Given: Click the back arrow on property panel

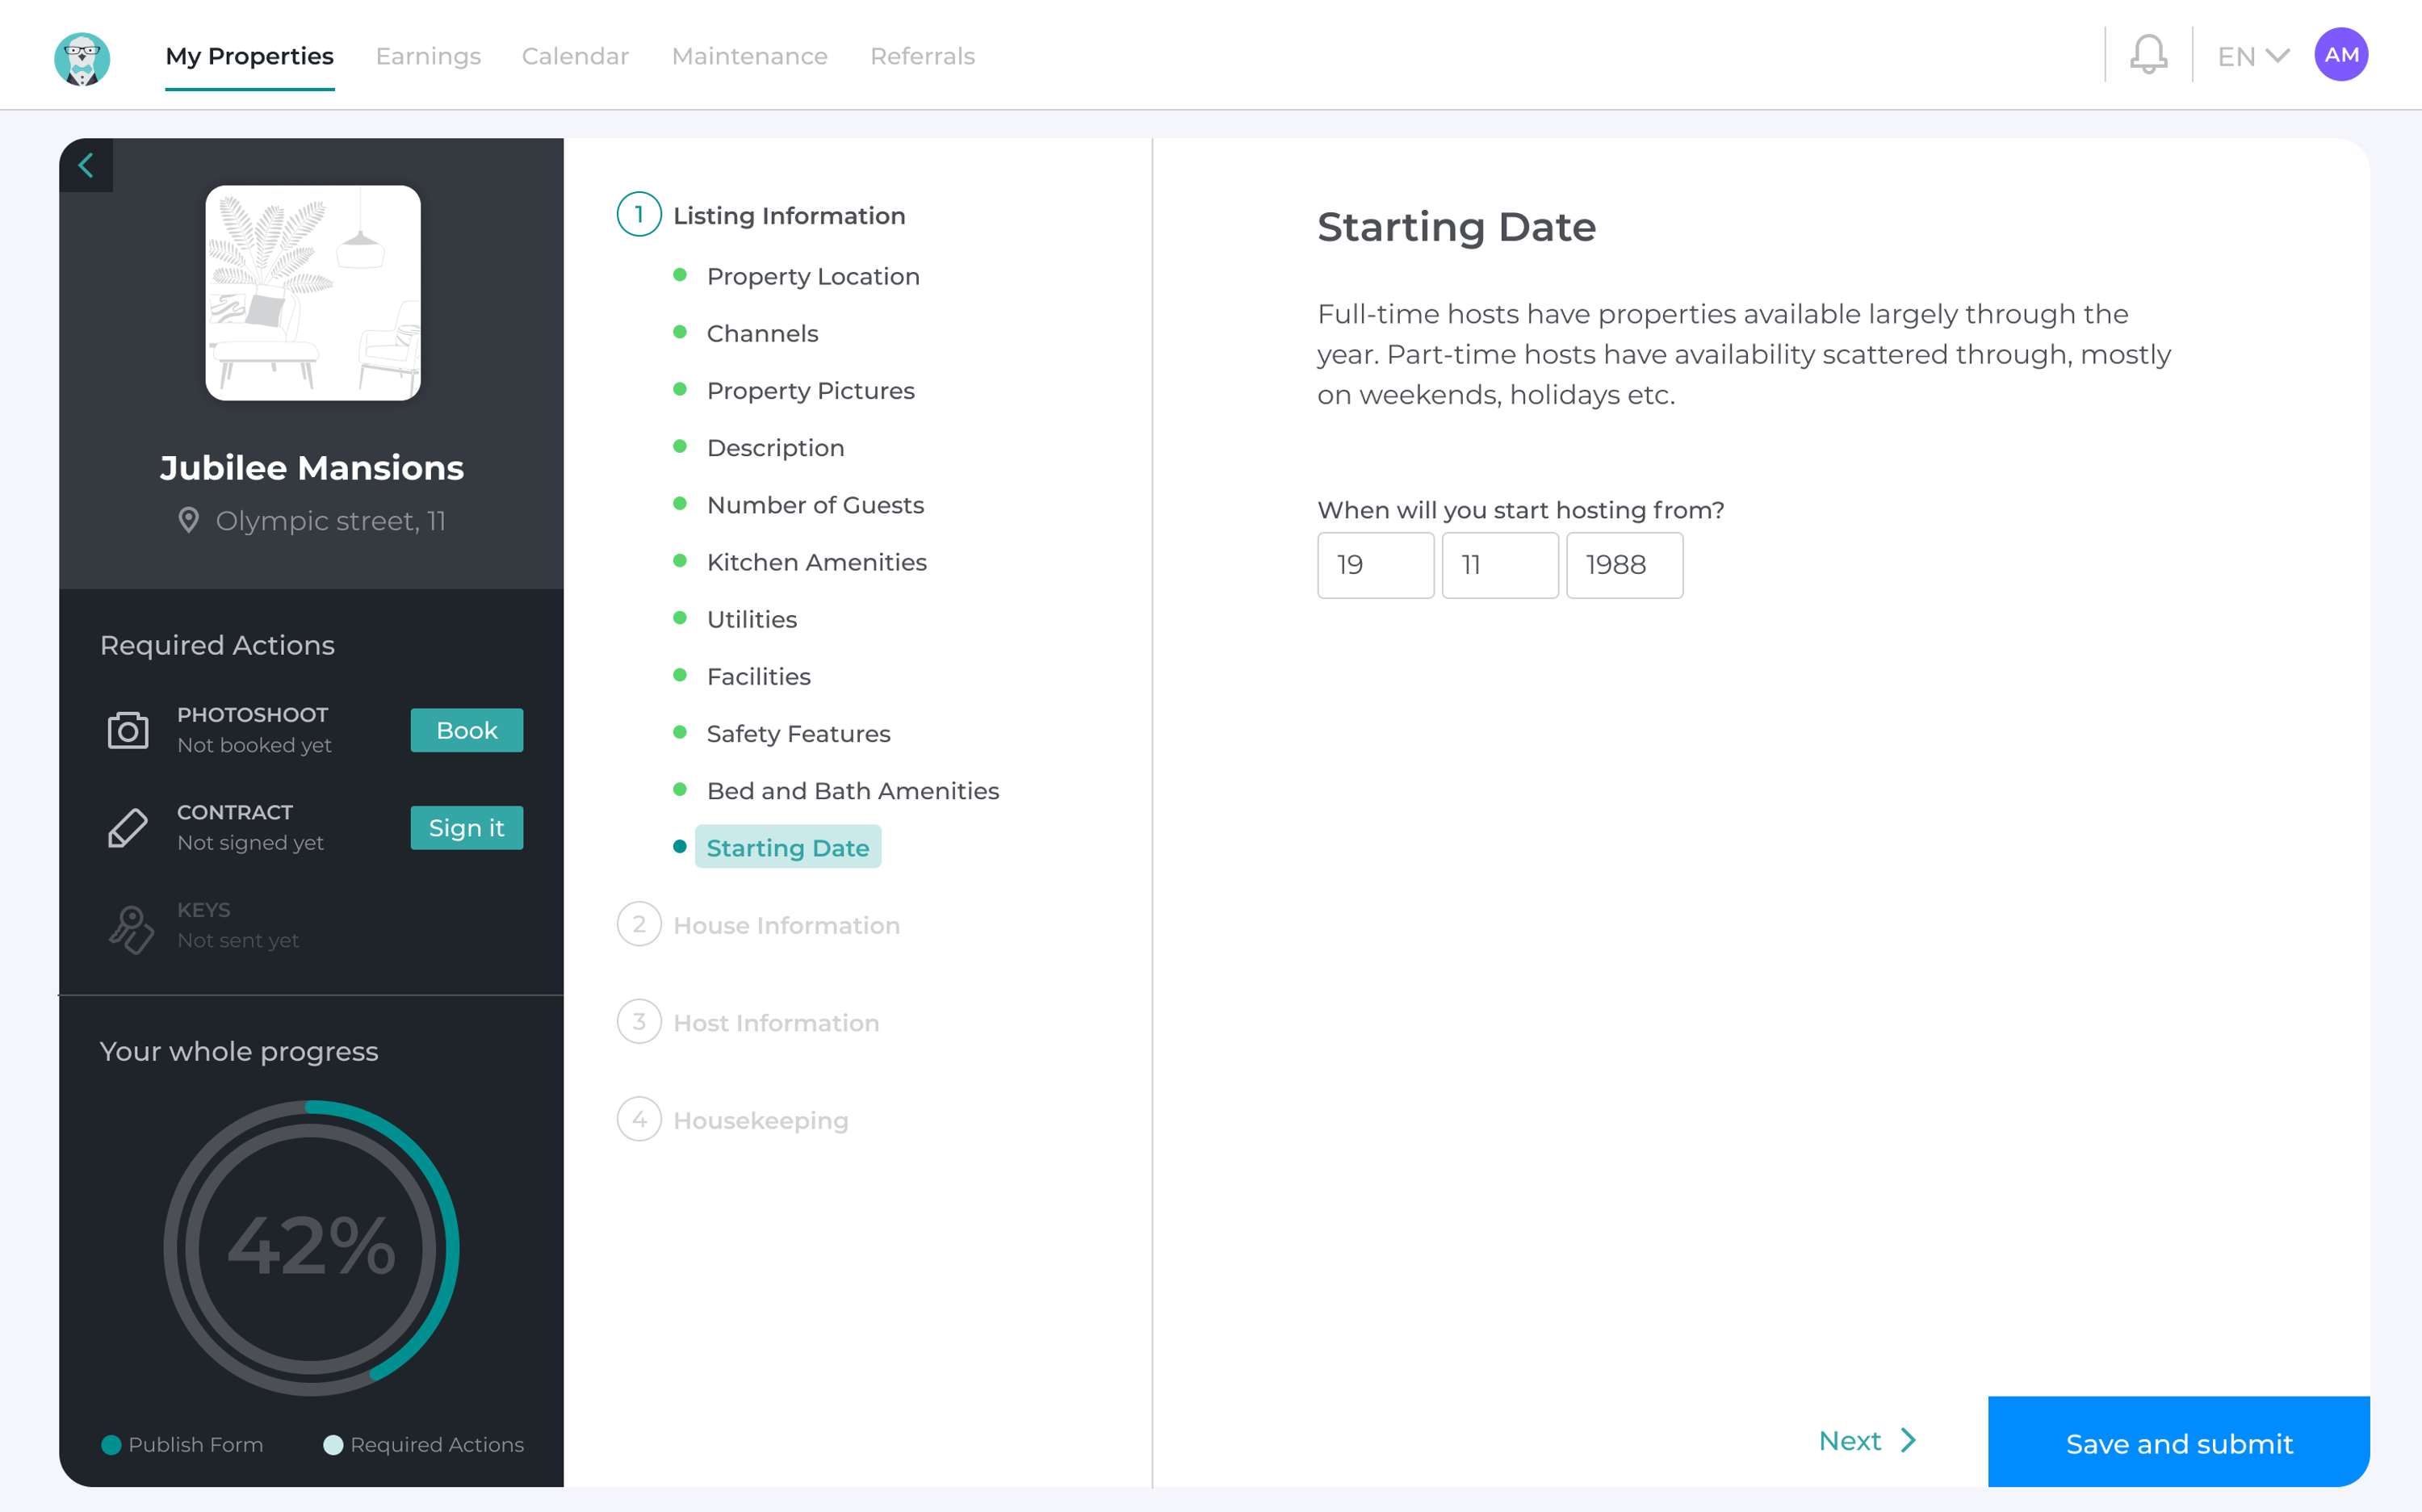Looking at the screenshot, I should coord(86,165).
